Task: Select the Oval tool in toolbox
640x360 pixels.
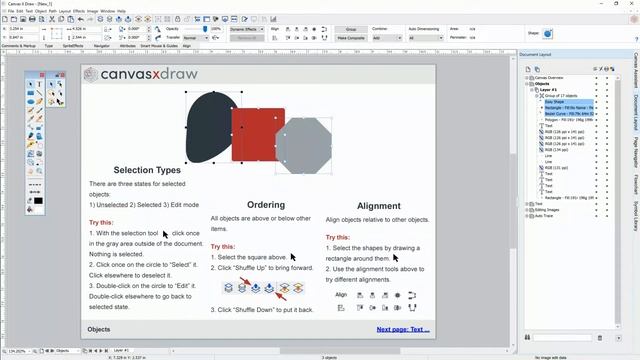Action: pyautogui.click(x=31, y=102)
